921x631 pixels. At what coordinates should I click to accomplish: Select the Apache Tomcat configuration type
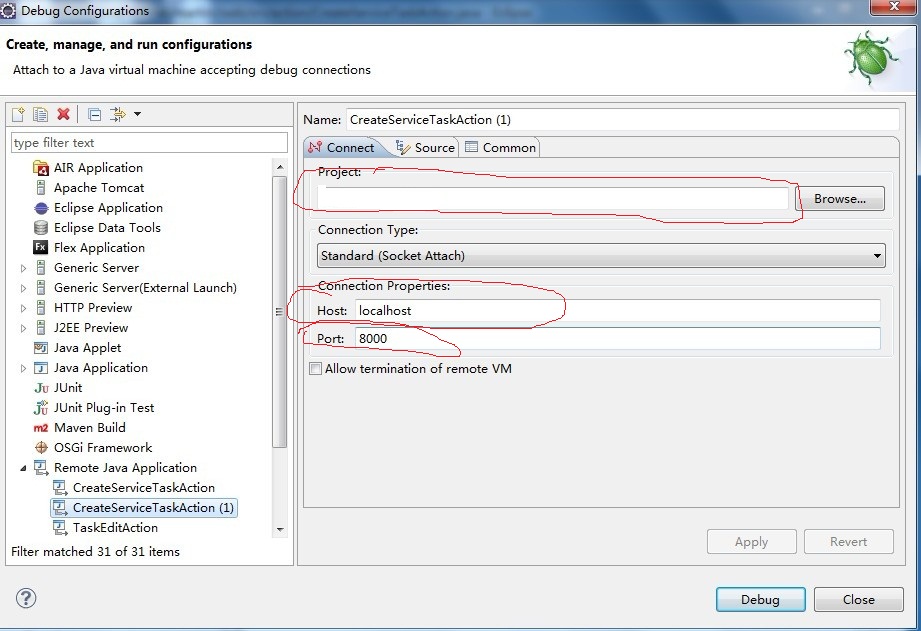[99, 187]
